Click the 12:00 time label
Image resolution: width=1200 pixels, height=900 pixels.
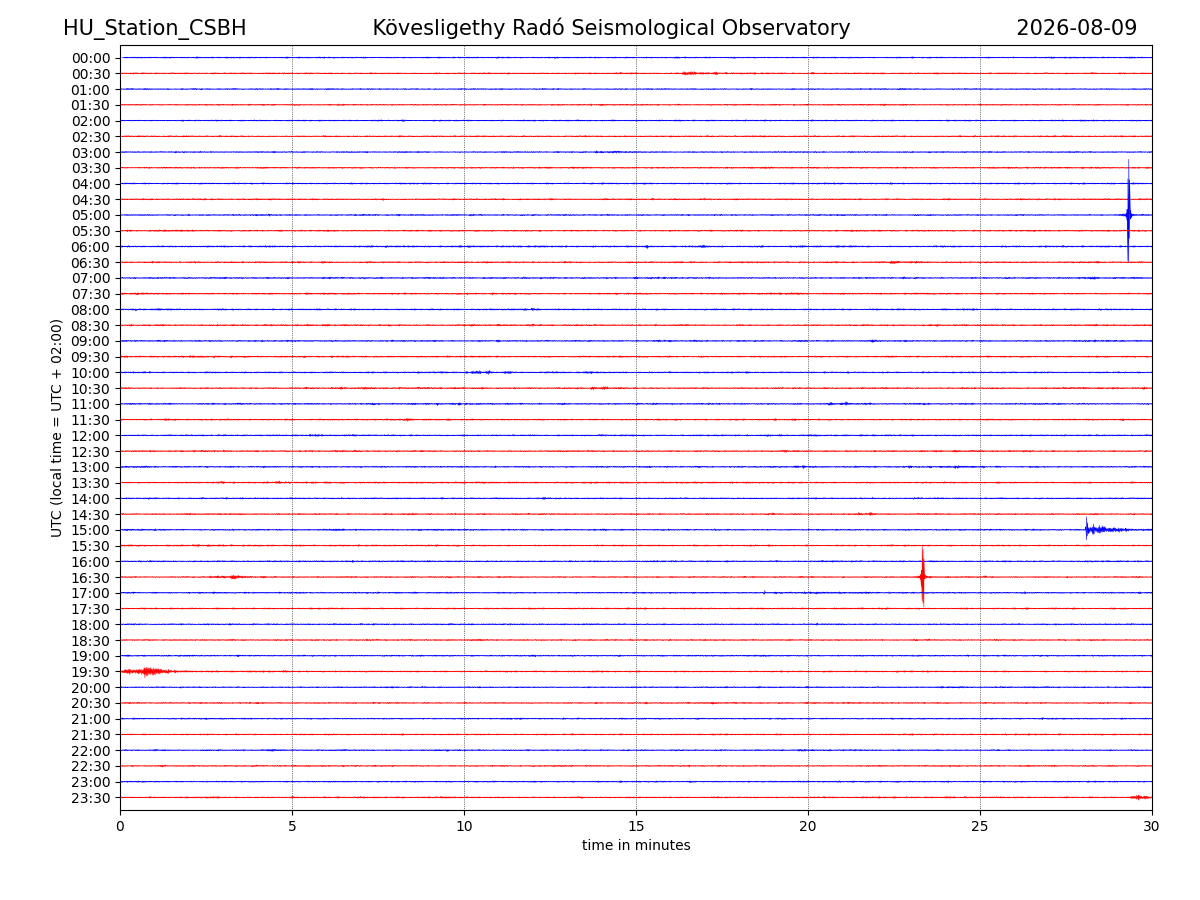pyautogui.click(x=91, y=436)
